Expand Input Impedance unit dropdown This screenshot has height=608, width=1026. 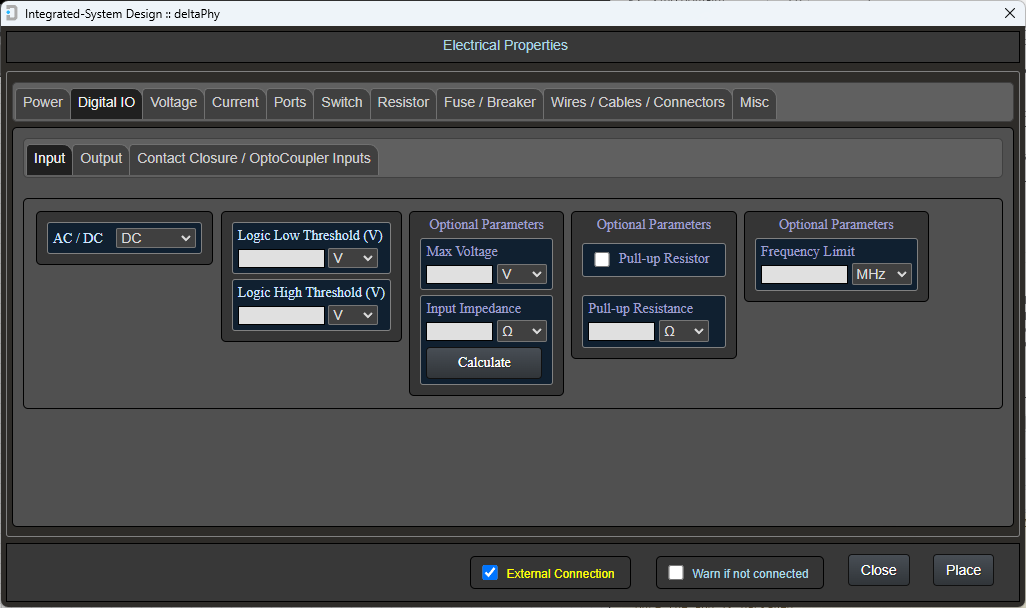(x=522, y=331)
